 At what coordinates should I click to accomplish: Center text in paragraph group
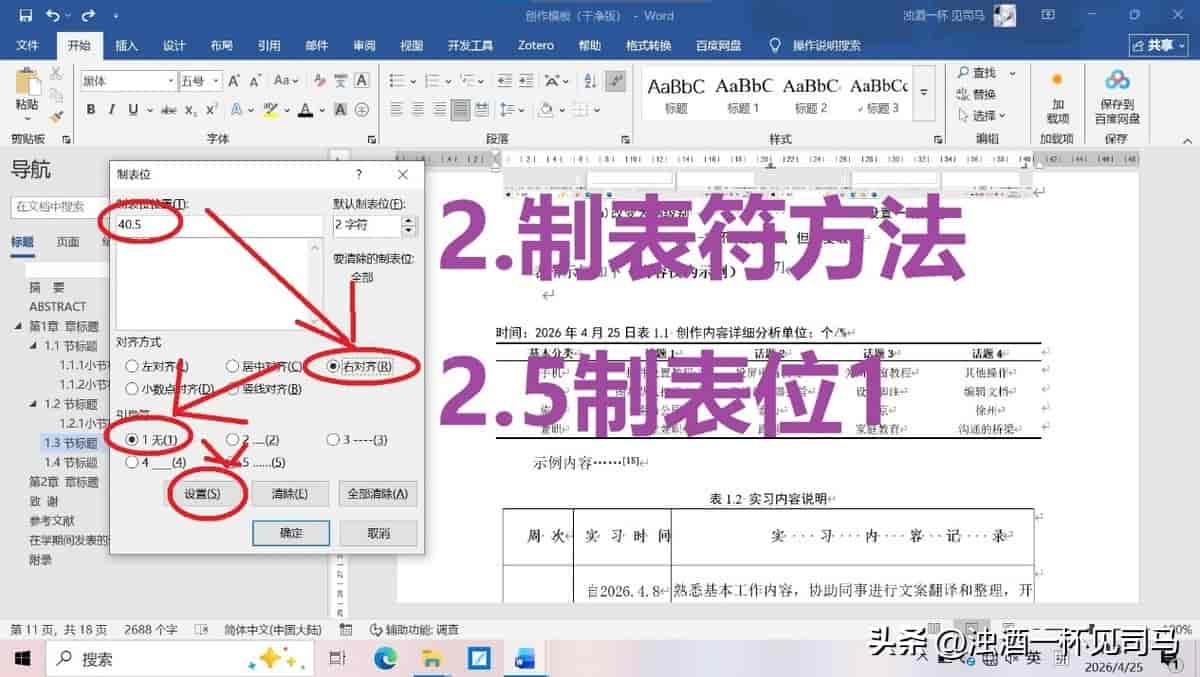[416, 110]
